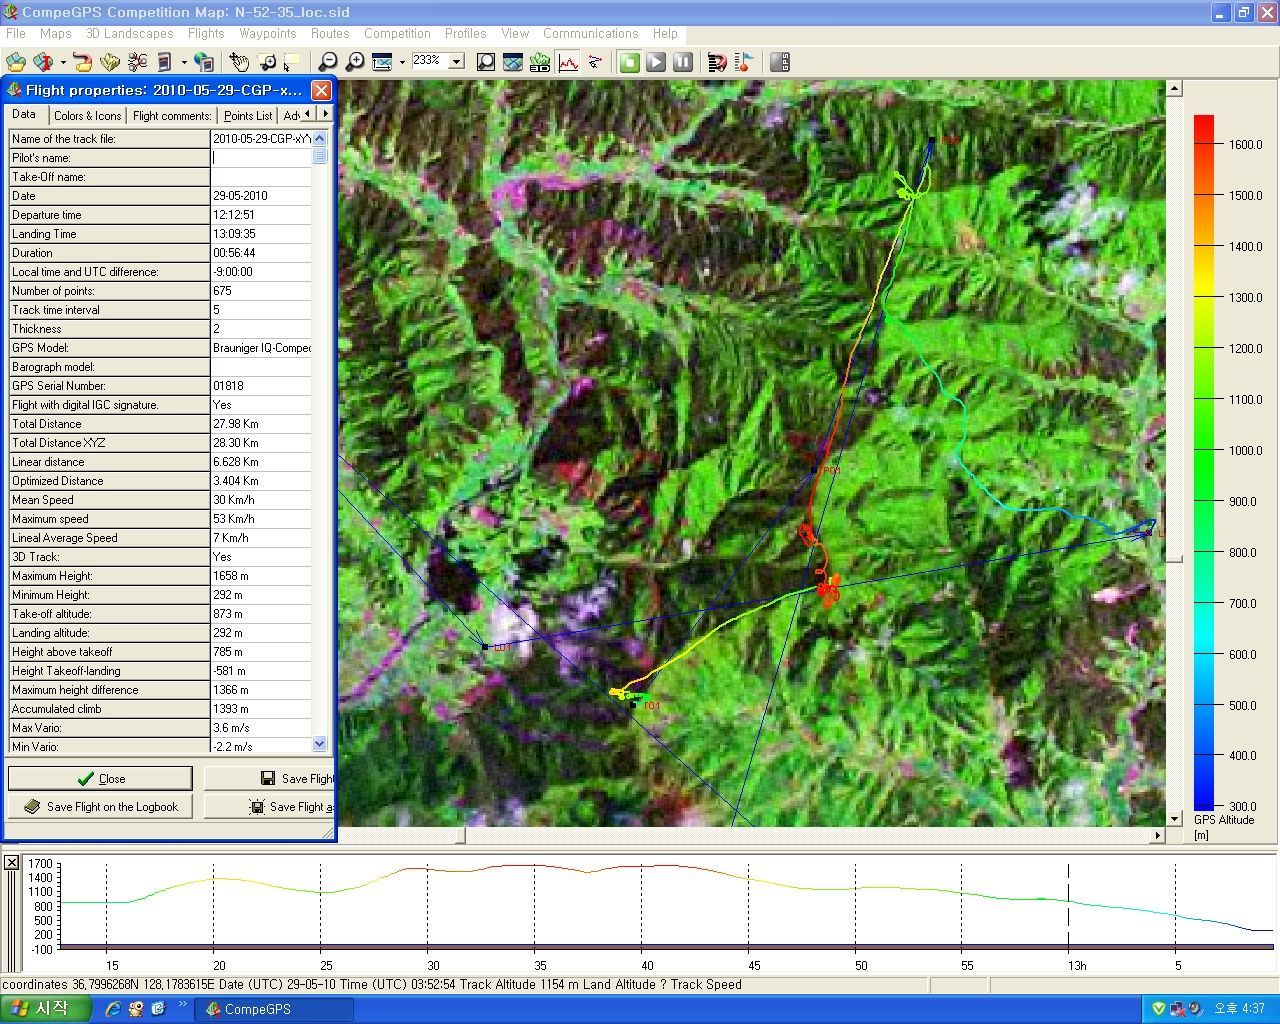Open the Profiles menu
Image resolution: width=1280 pixels, height=1024 pixels.
(465, 33)
